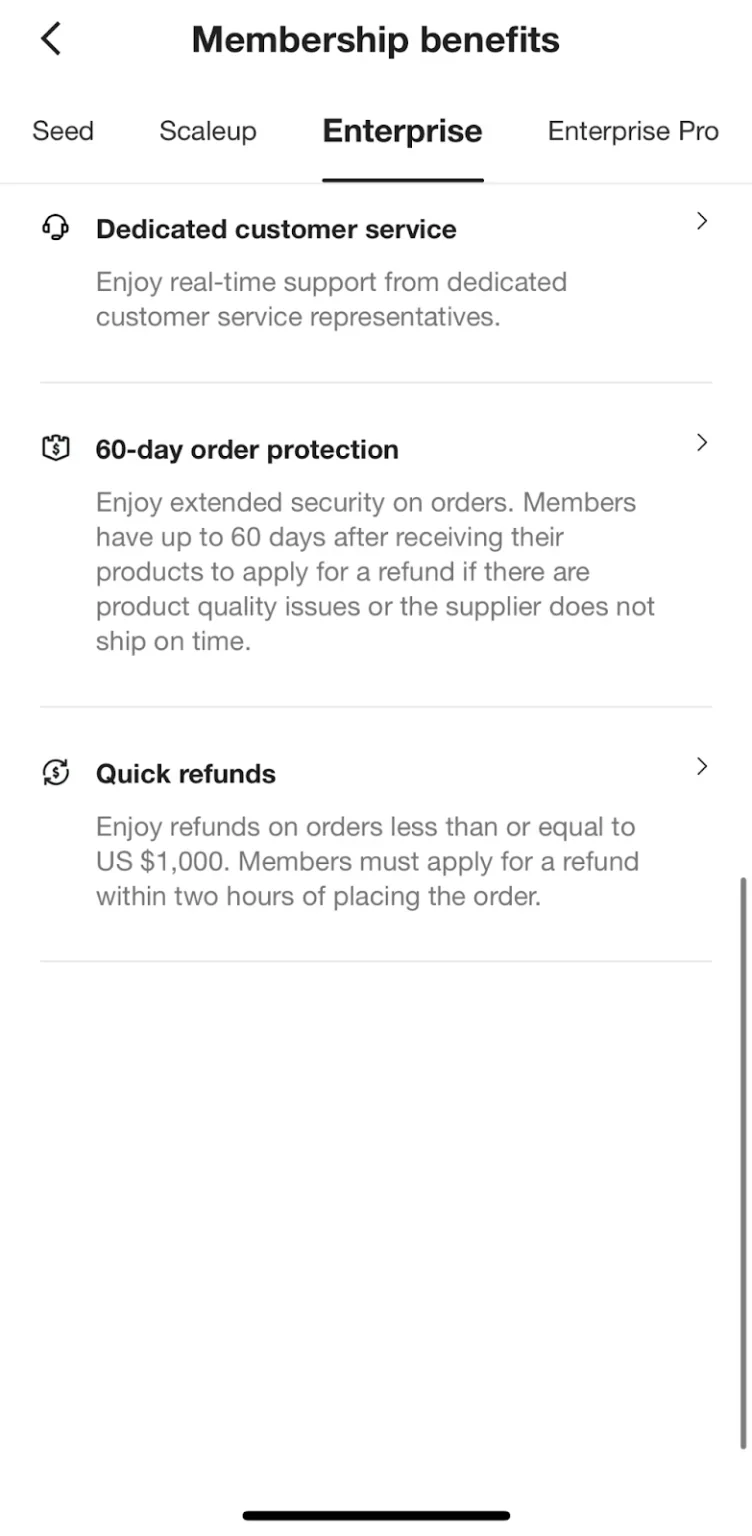Viewport: 752px width, 1536px height.
Task: Click the shield order protection icon
Action: coord(56,449)
